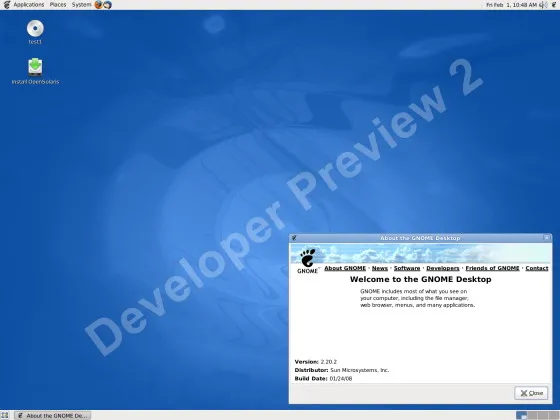560x420 pixels.
Task: Follow the Contact link
Action: [537, 268]
